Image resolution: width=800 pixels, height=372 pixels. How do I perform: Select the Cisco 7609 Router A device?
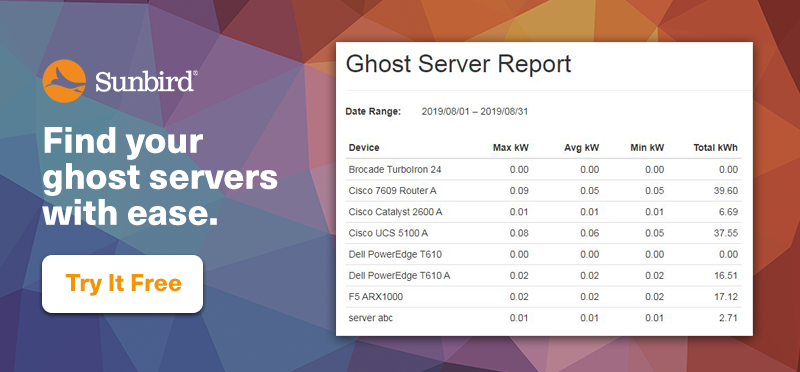coord(392,191)
